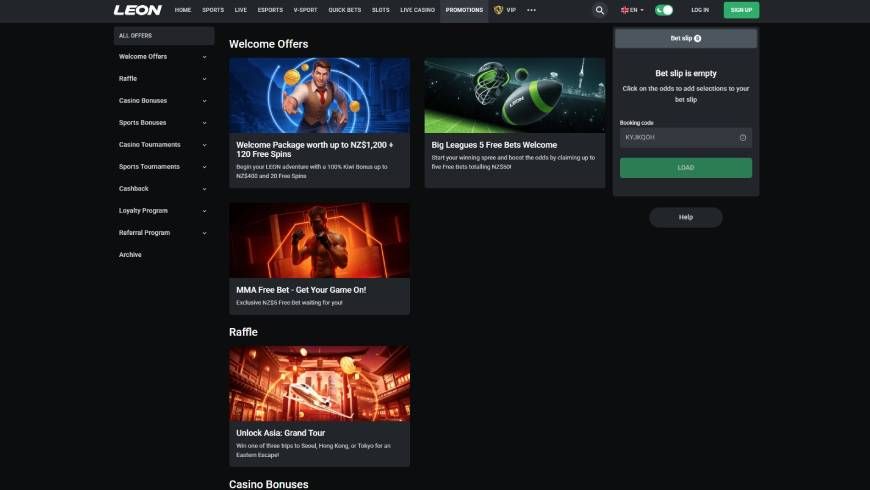
Task: Click the Bet slip tab header
Action: (x=686, y=38)
